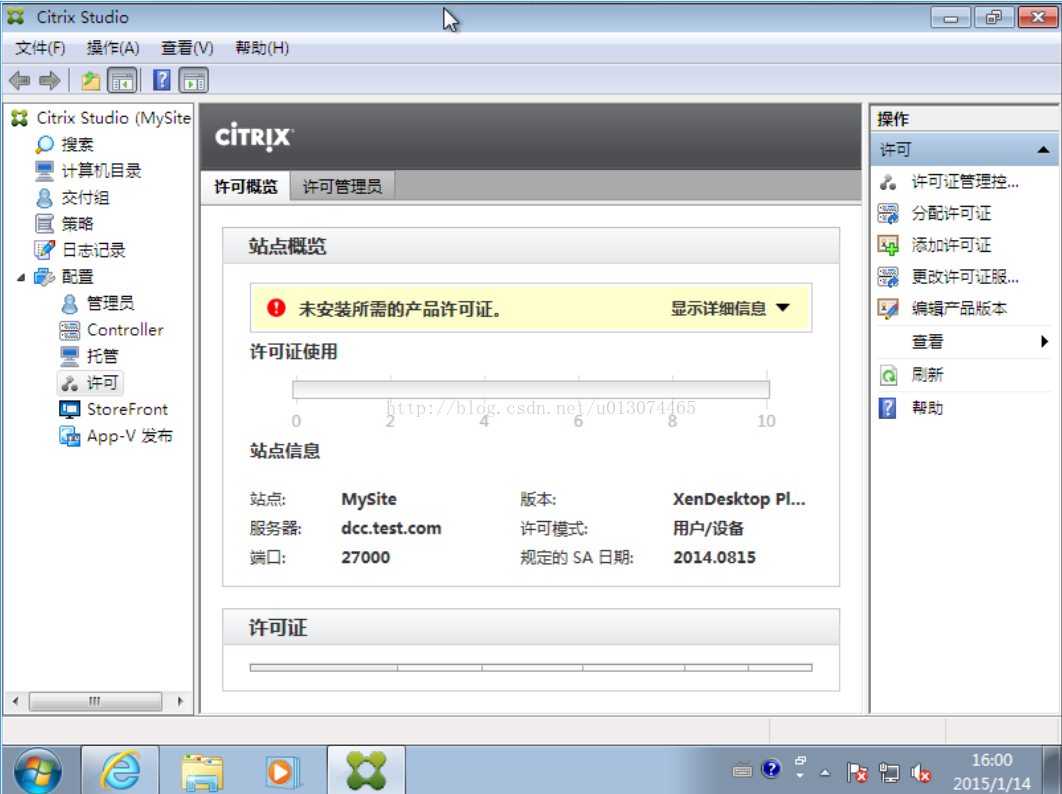Click 分配许可证 in actions pane
Image resolution: width=1062 pixels, height=794 pixels.
click(x=951, y=213)
